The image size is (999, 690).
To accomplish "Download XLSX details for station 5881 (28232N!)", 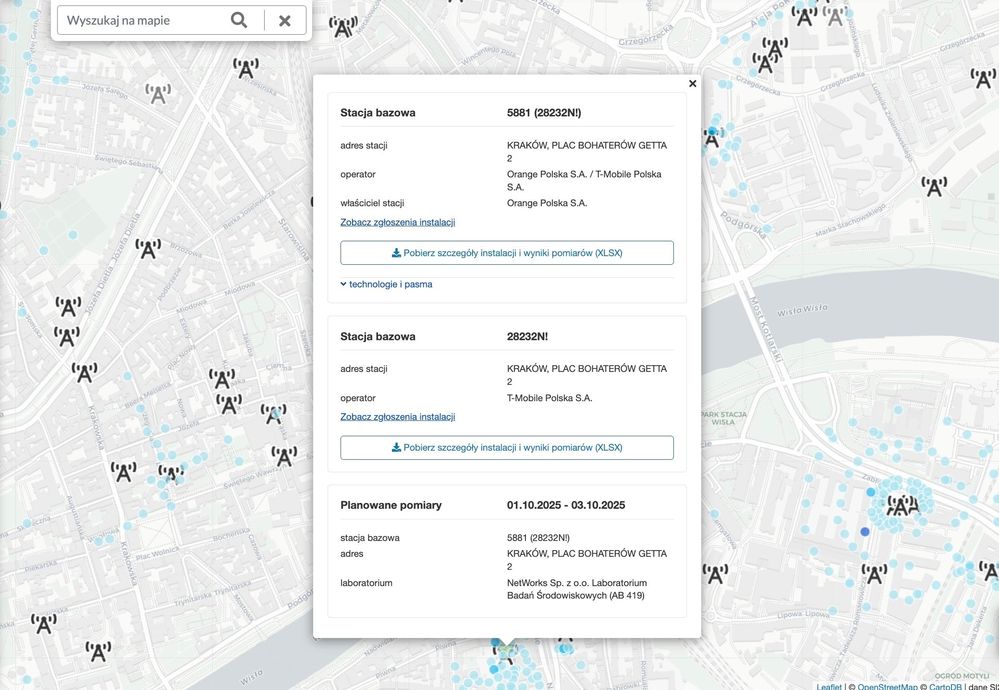I will click(x=507, y=253).
